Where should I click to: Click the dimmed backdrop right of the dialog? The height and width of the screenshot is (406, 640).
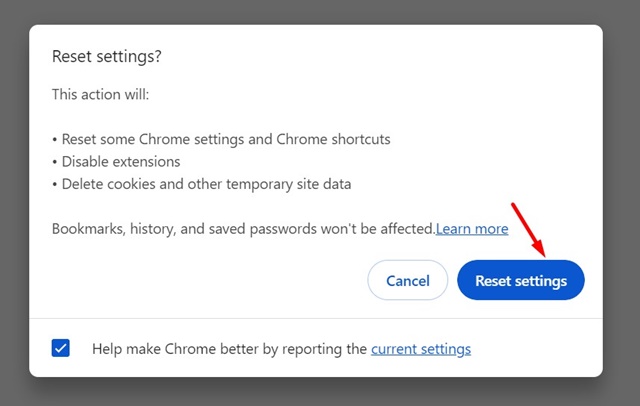tap(622, 200)
